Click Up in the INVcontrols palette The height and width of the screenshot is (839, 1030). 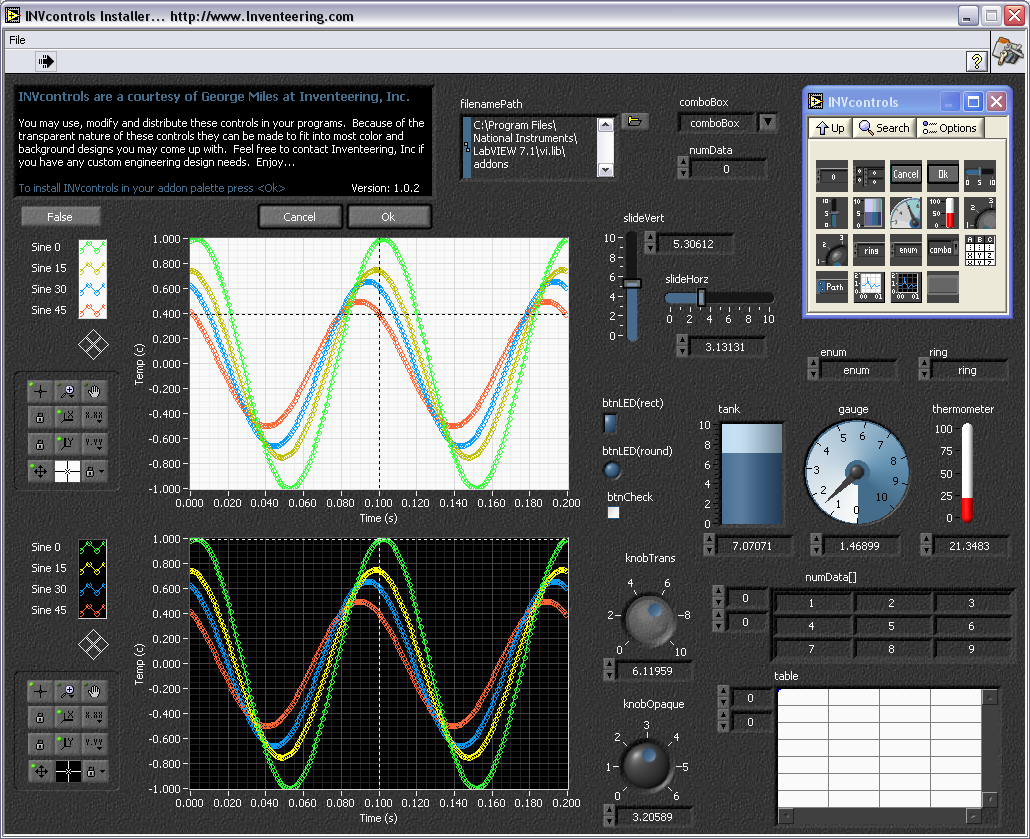click(x=830, y=128)
